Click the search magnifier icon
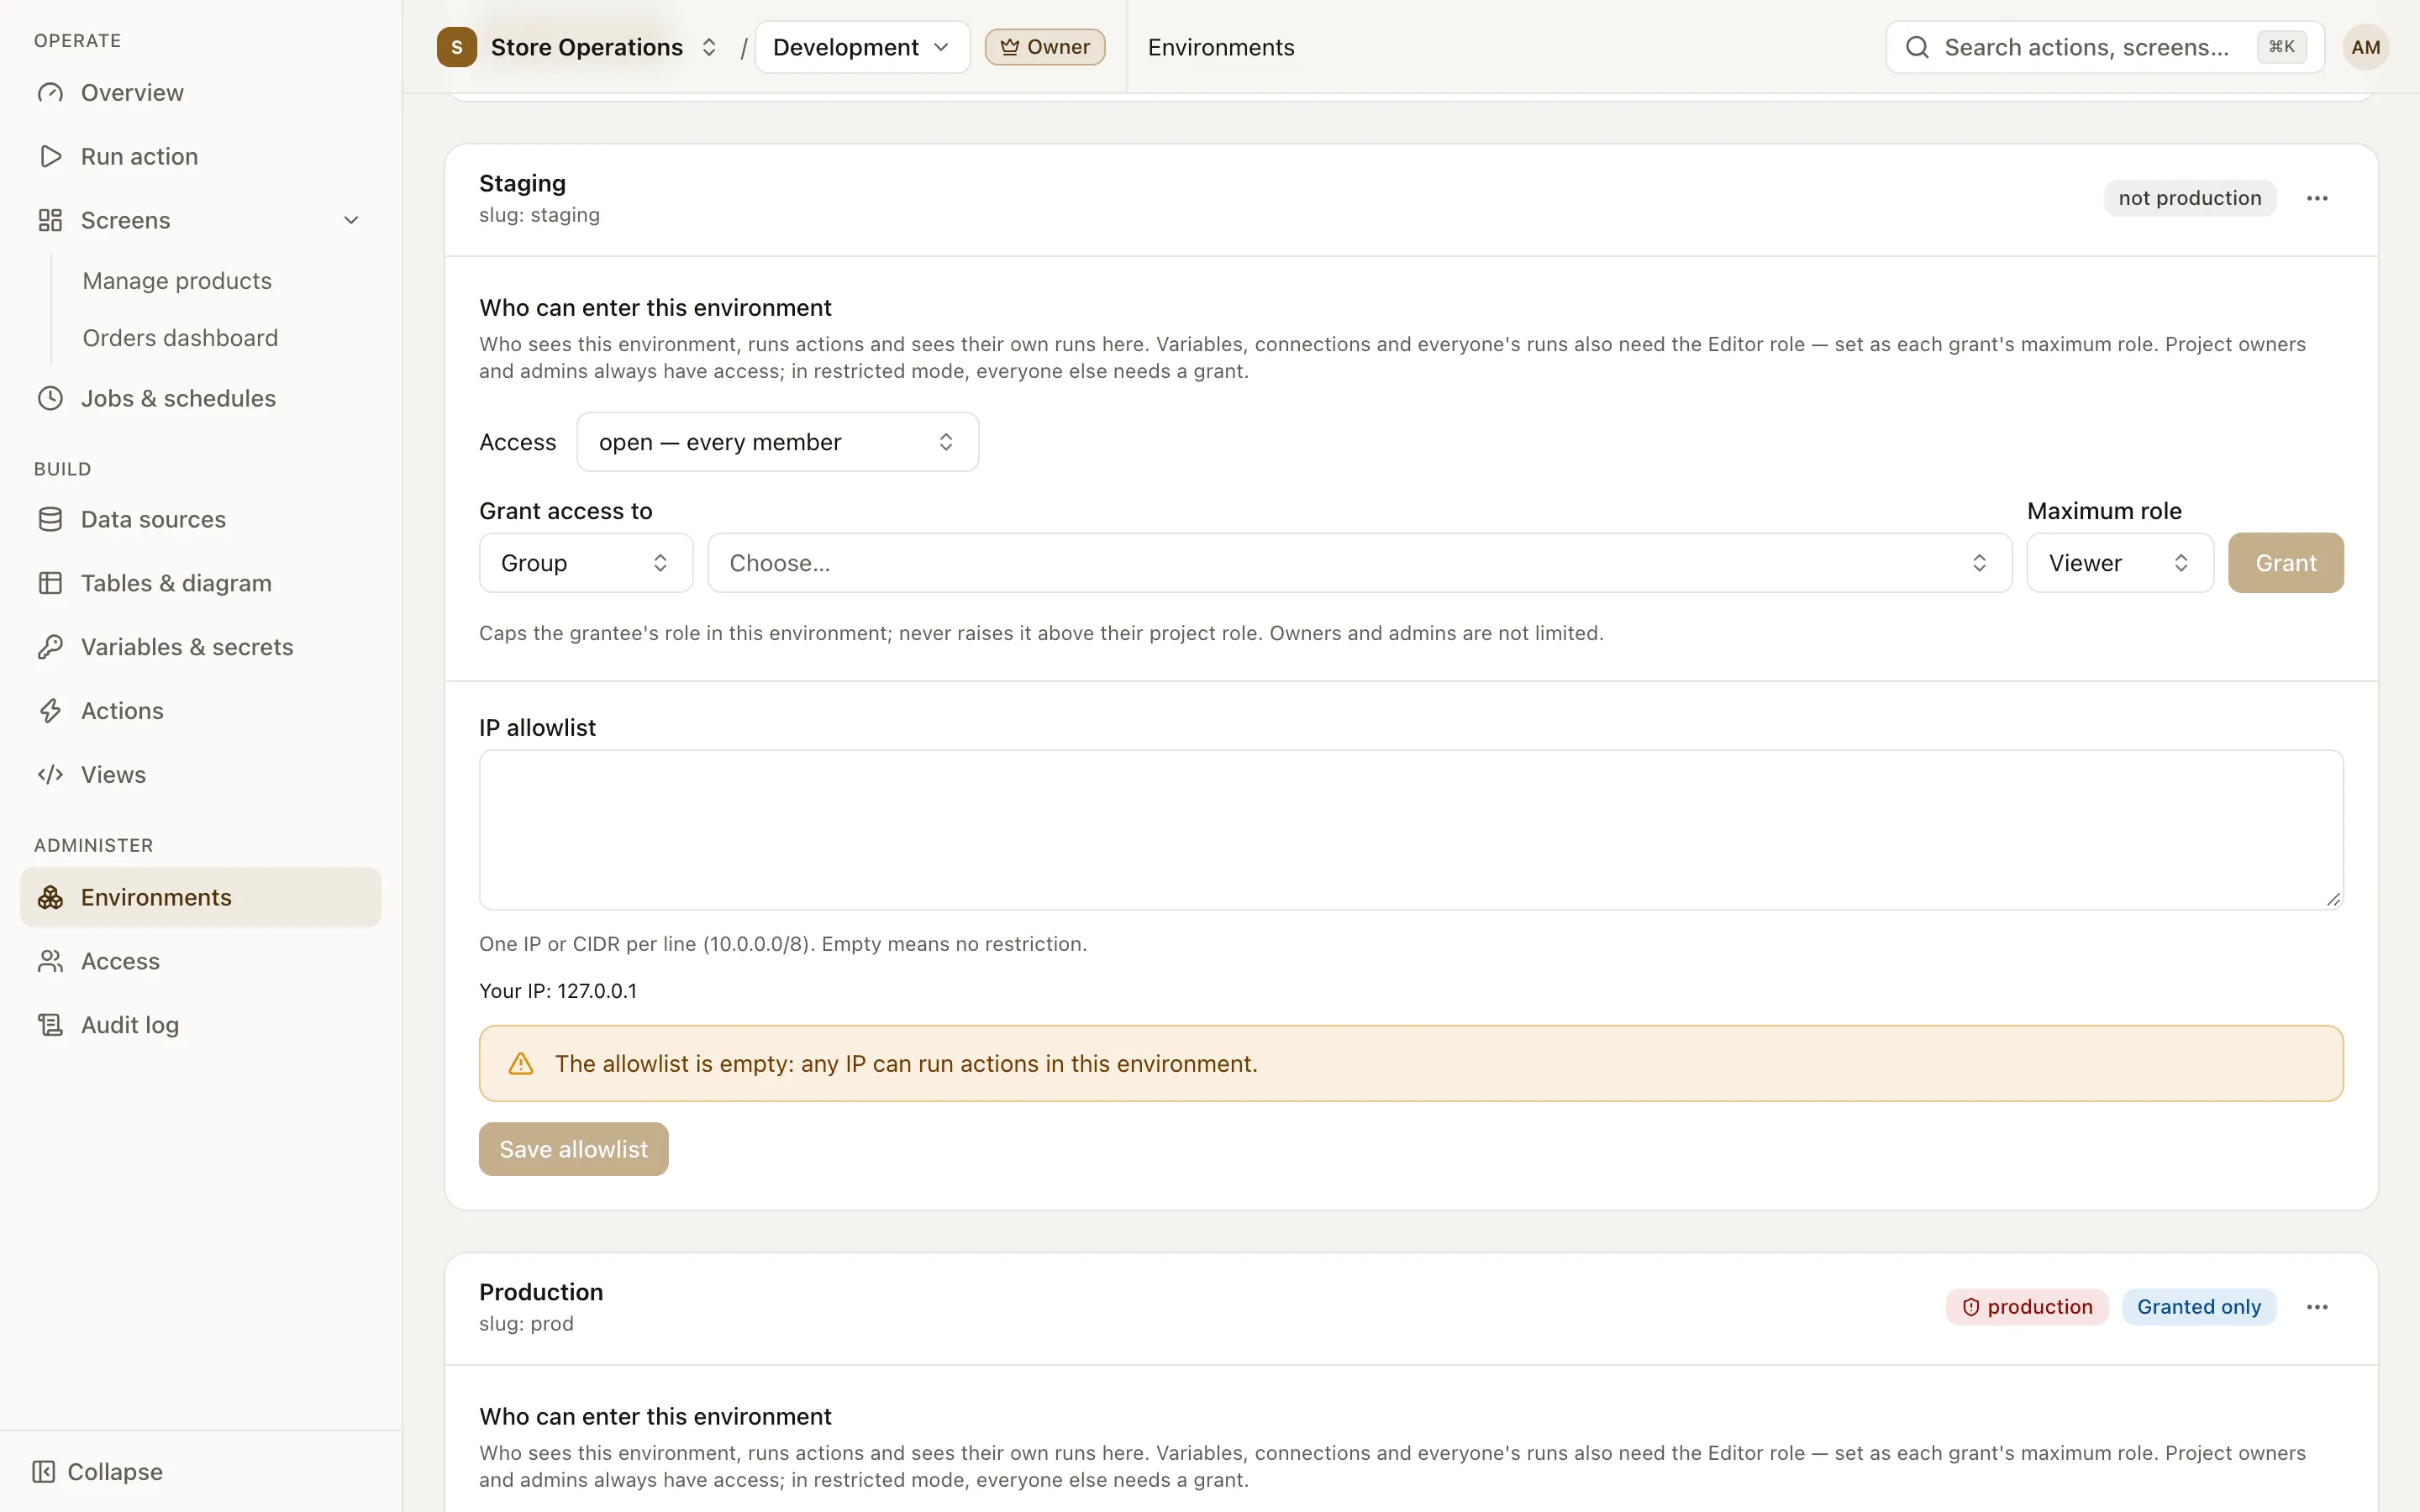 coord(1917,47)
